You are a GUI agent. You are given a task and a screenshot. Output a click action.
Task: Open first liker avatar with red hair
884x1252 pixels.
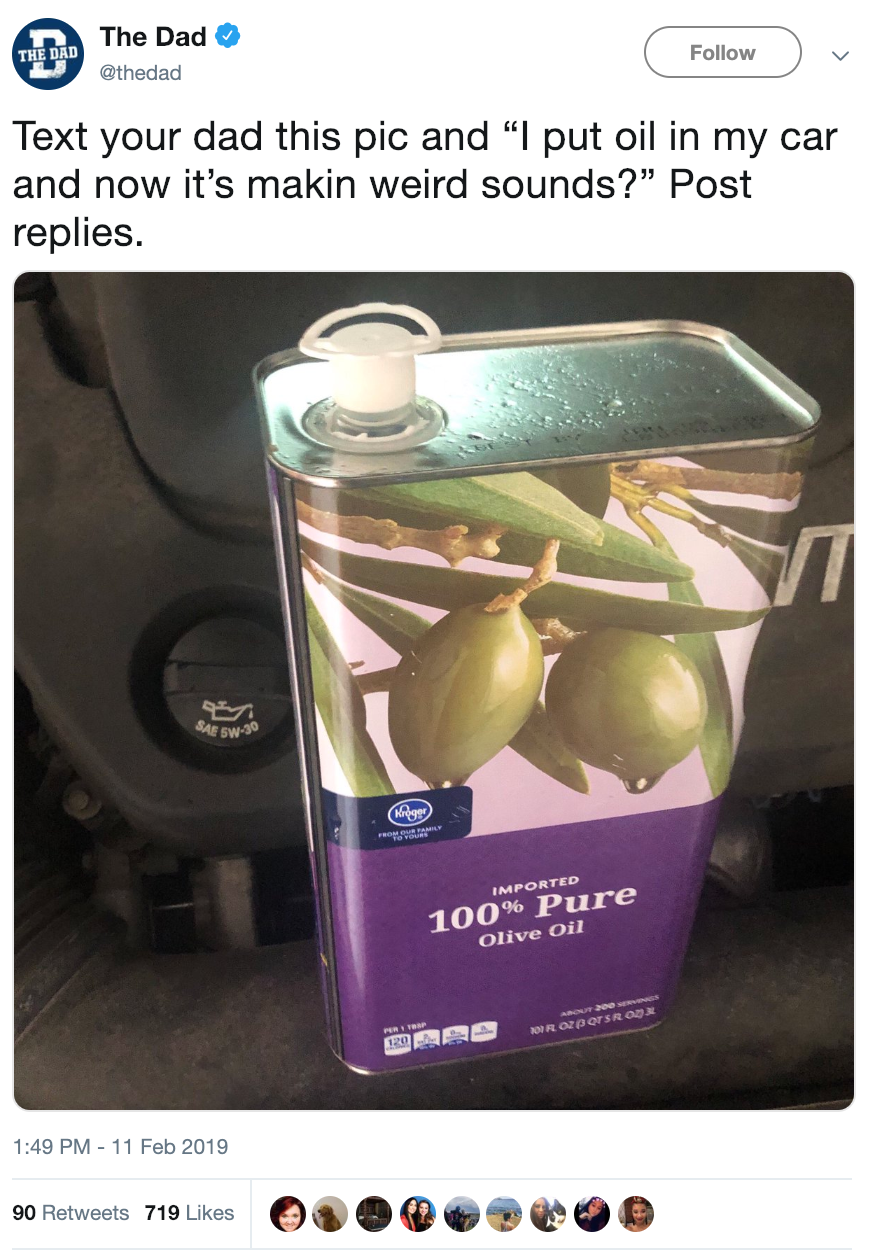[x=287, y=1213]
